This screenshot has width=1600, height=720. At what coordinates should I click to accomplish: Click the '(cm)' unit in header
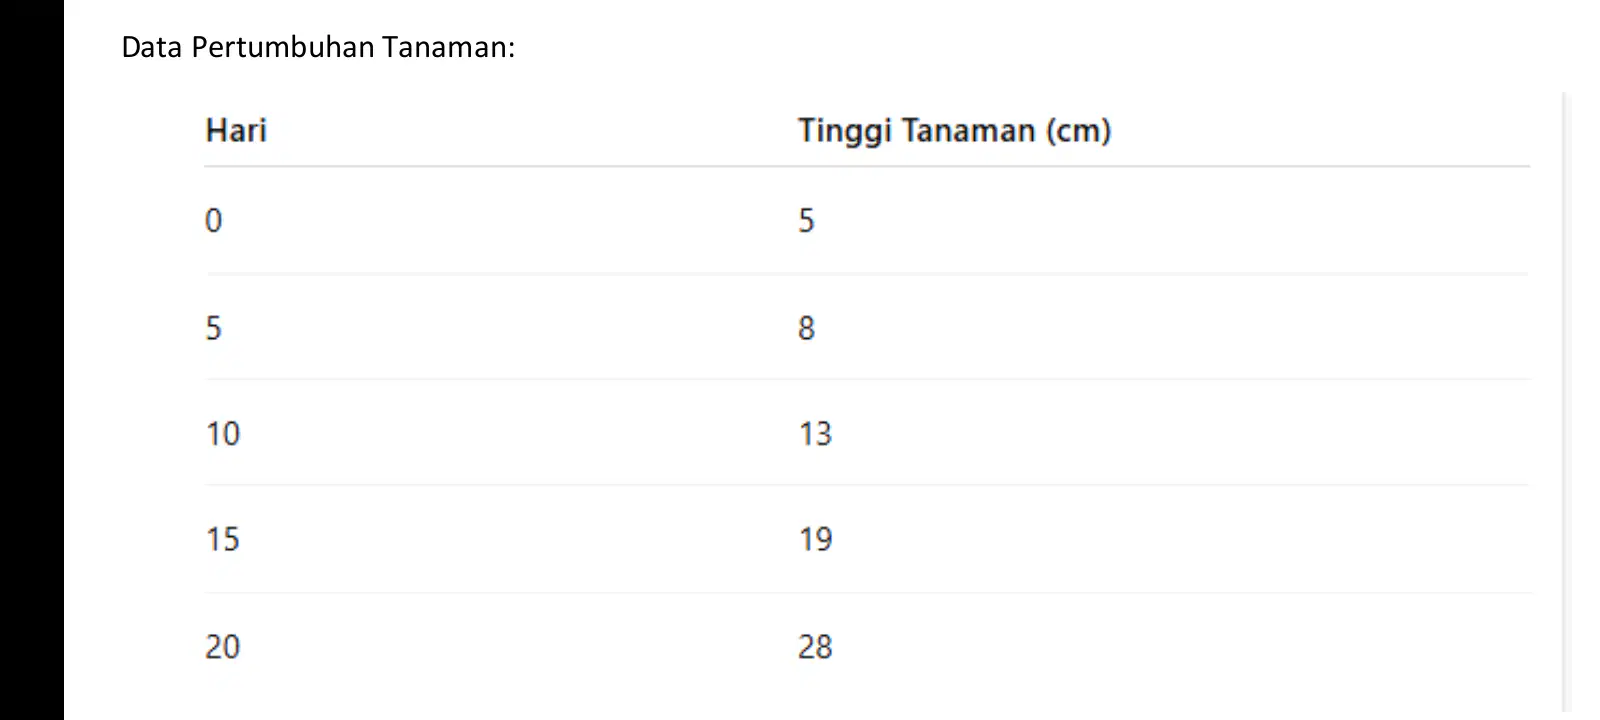(1079, 131)
